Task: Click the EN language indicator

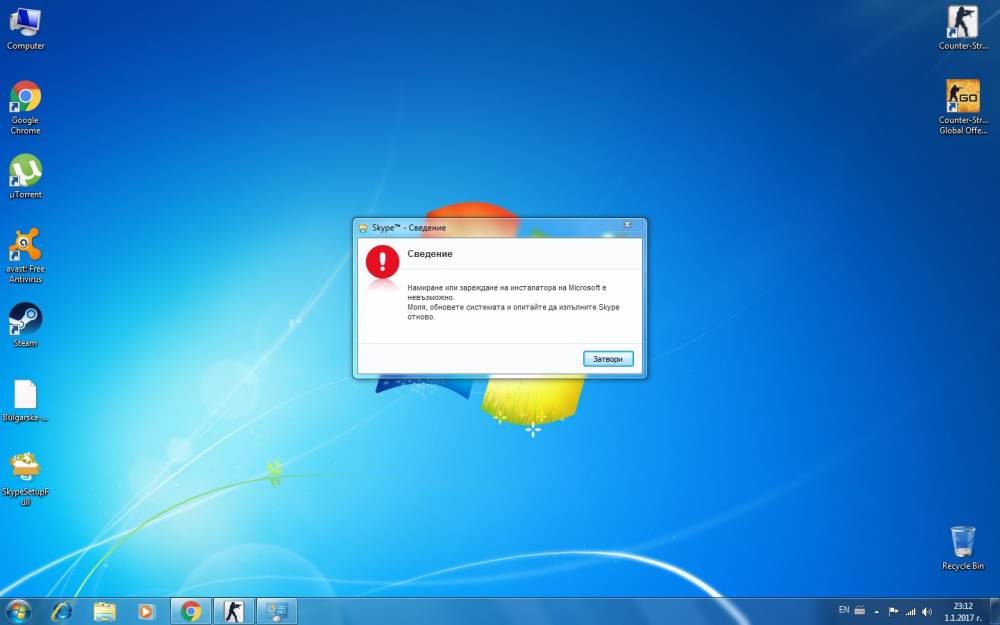Action: [844, 610]
